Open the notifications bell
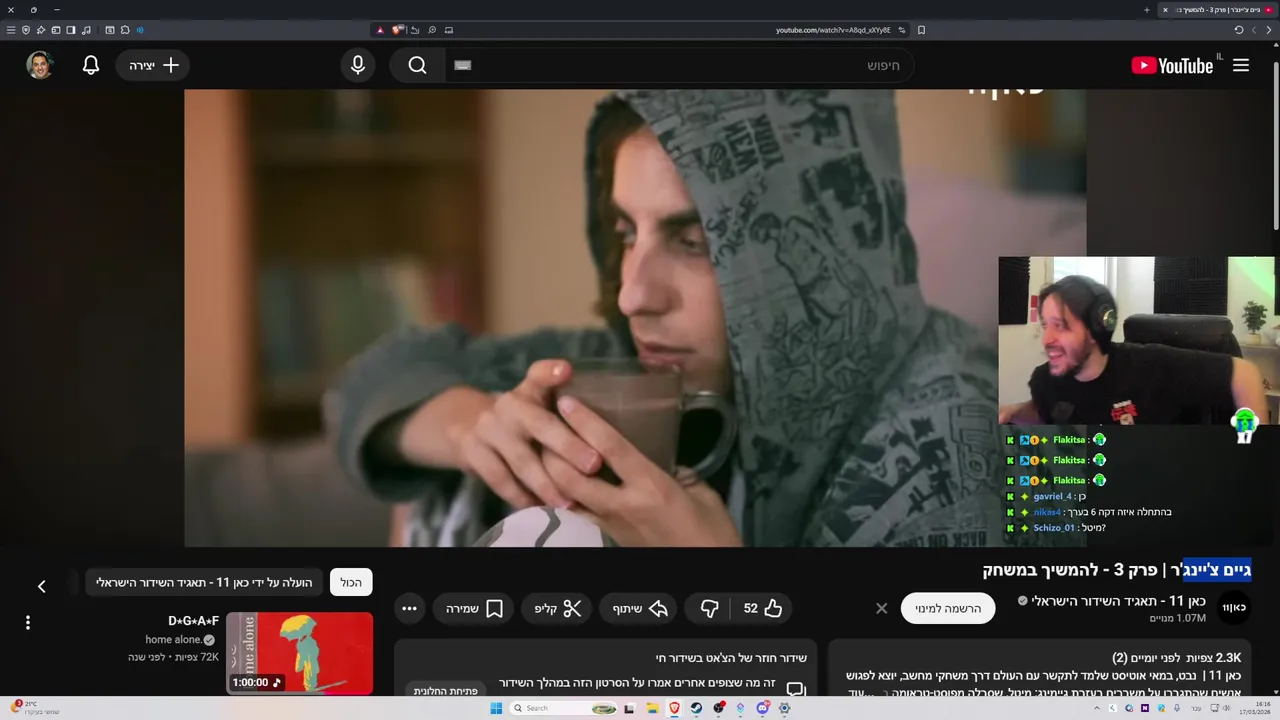1280x720 pixels. tap(91, 65)
